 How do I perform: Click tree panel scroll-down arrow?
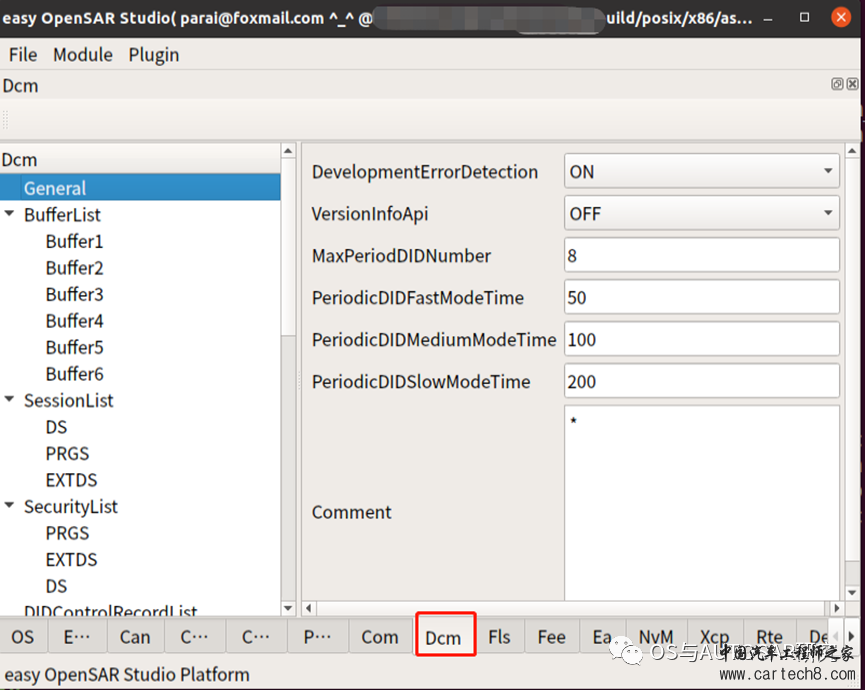tap(289, 608)
